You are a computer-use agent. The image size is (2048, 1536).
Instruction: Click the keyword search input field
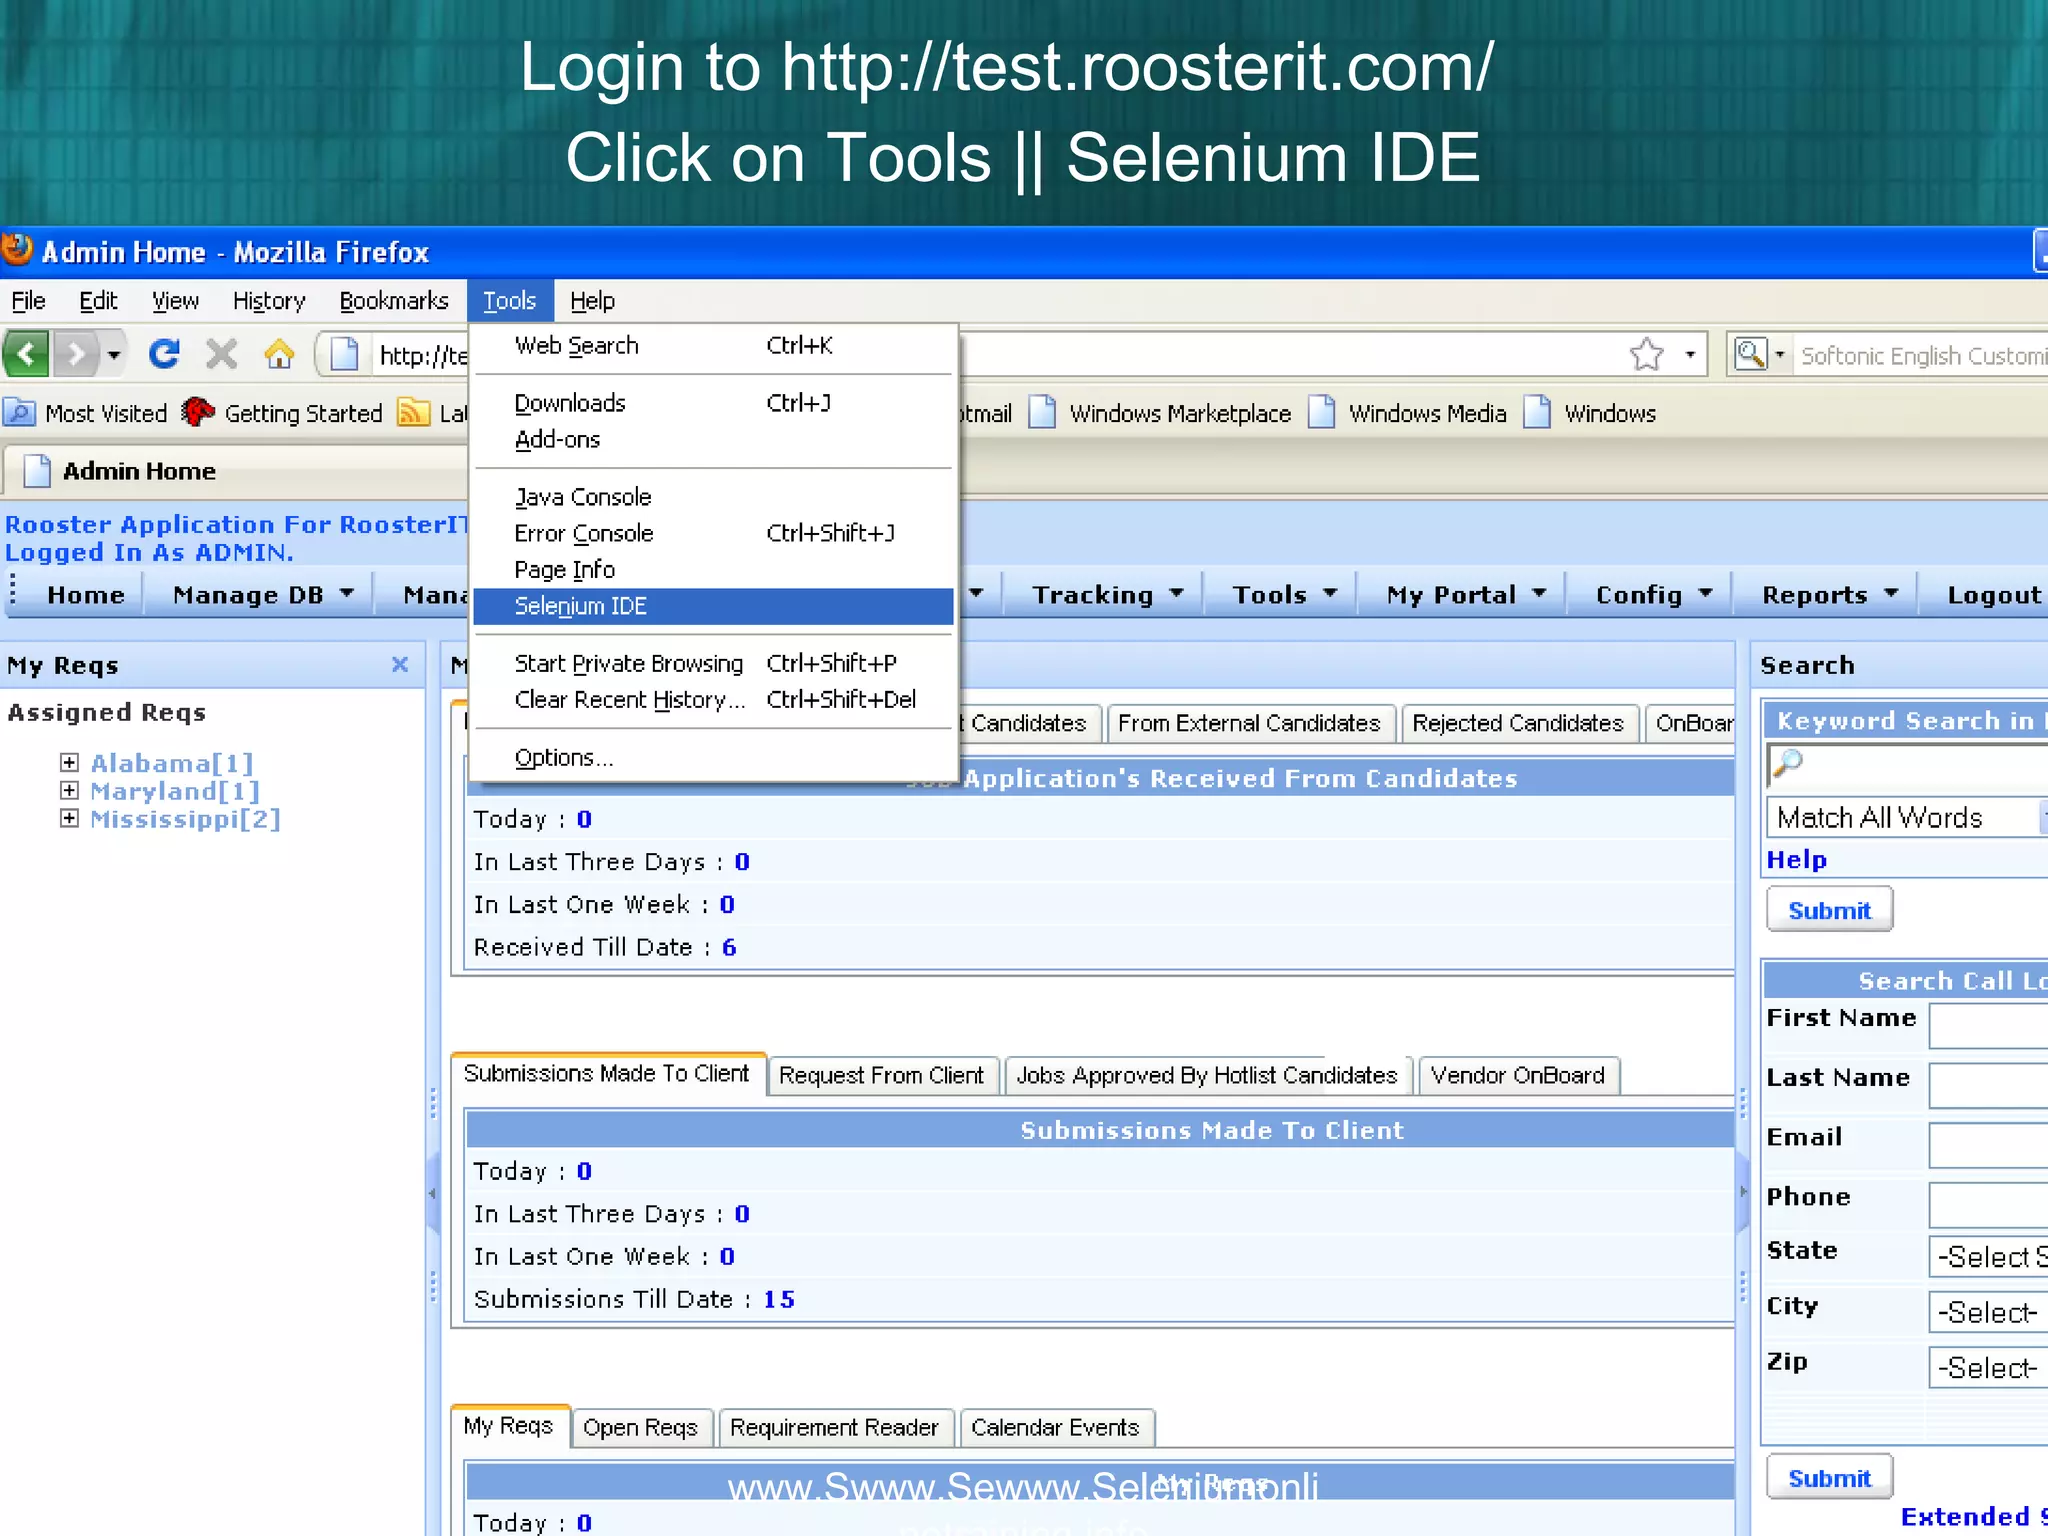(x=1908, y=764)
